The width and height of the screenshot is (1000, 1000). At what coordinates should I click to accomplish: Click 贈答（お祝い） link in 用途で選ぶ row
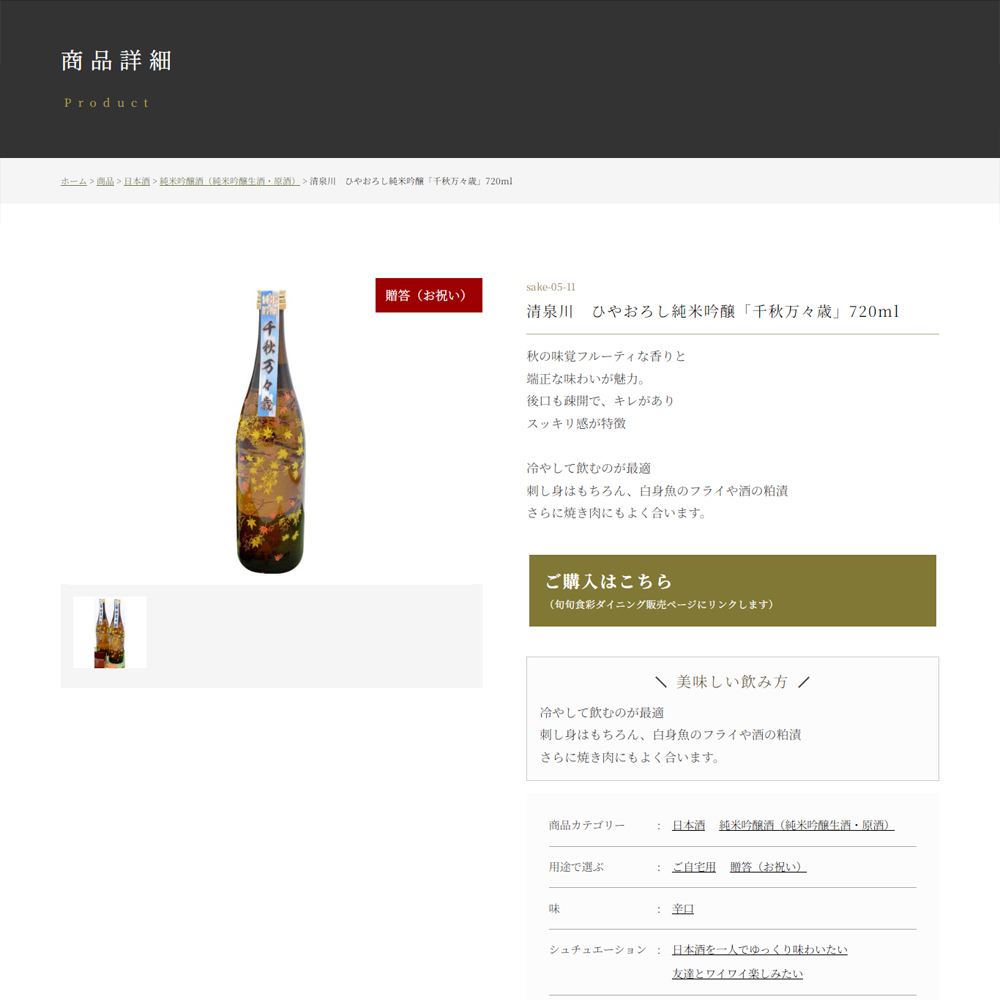[x=767, y=867]
